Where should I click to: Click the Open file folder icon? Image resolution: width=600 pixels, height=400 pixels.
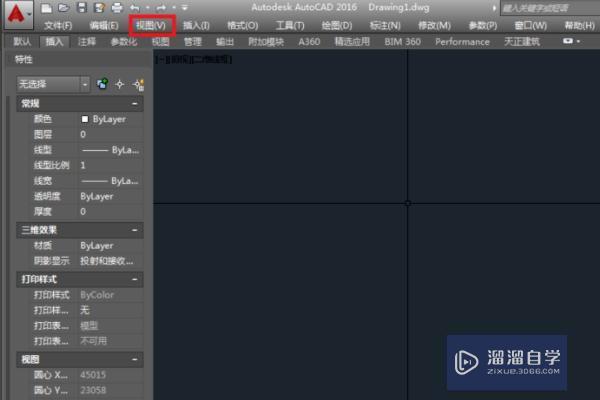pos(64,8)
